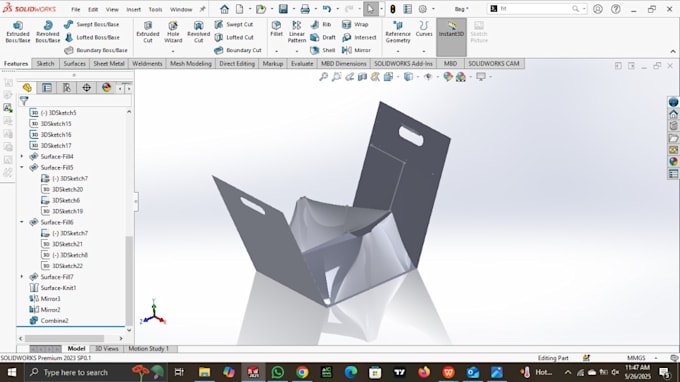Switch to the Sketch tab

45,64
